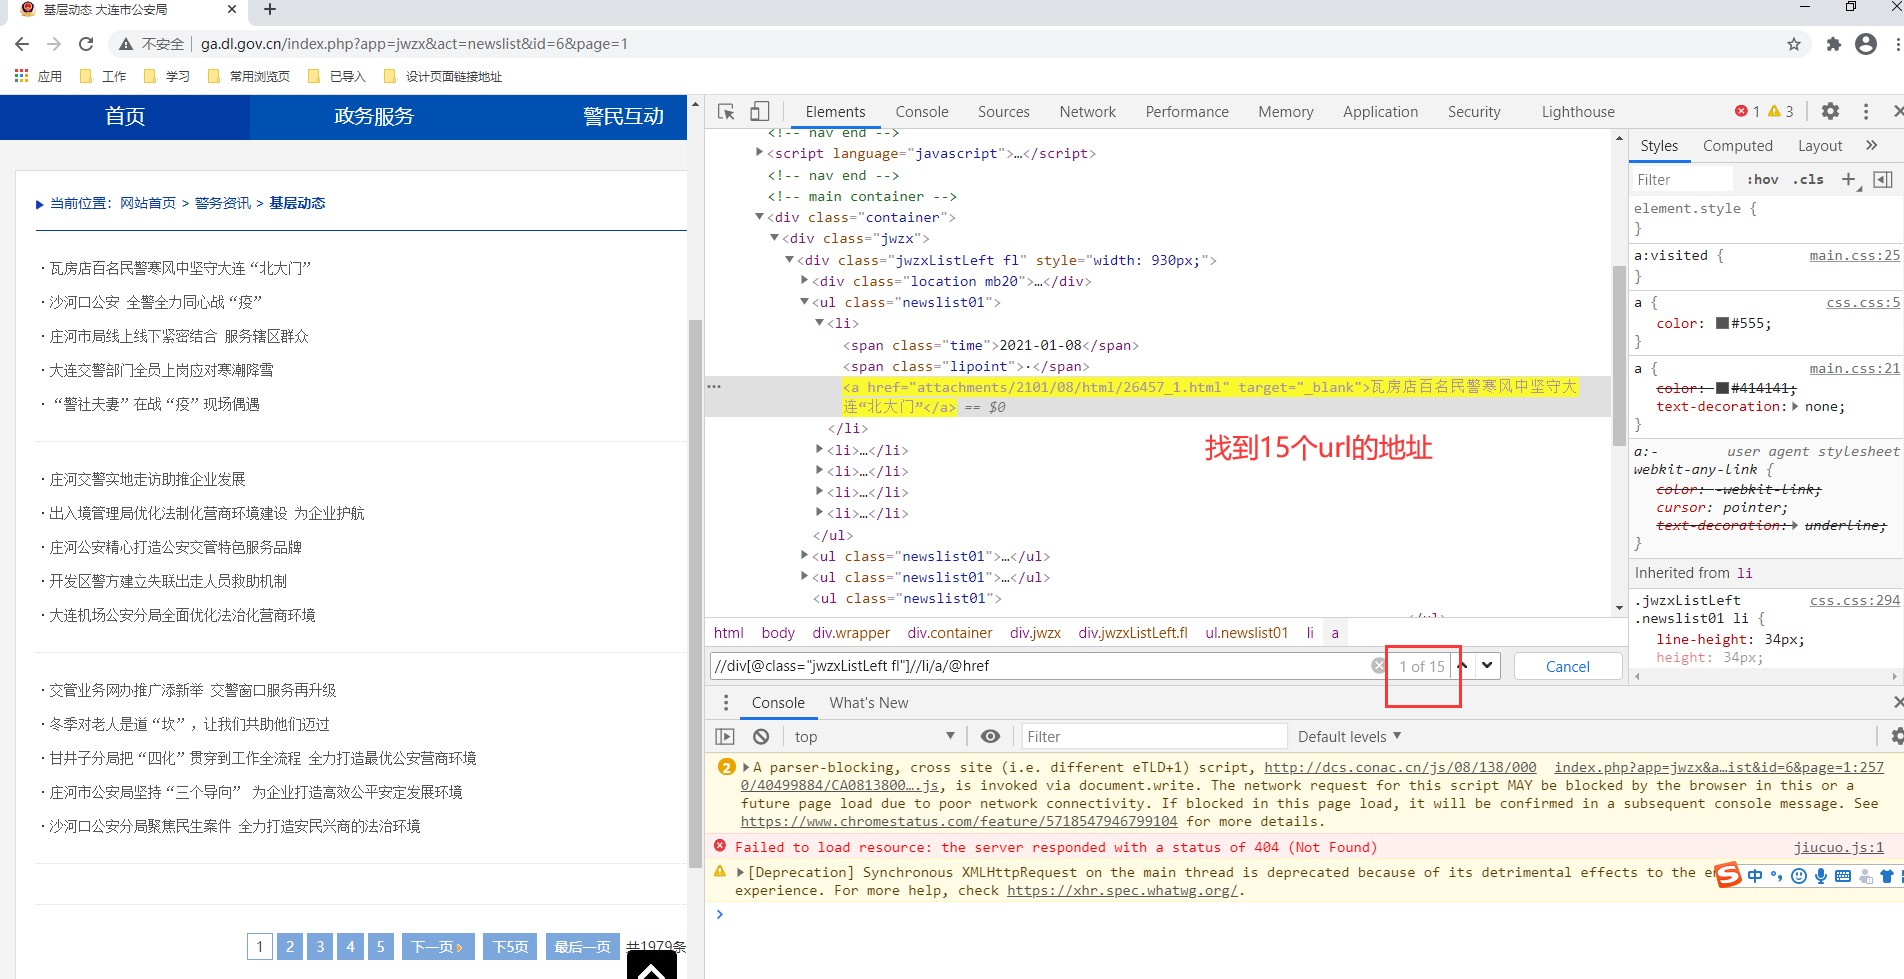The height and width of the screenshot is (979, 1904).
Task: Click the back-to-top arrow on webpage
Action: (652, 966)
